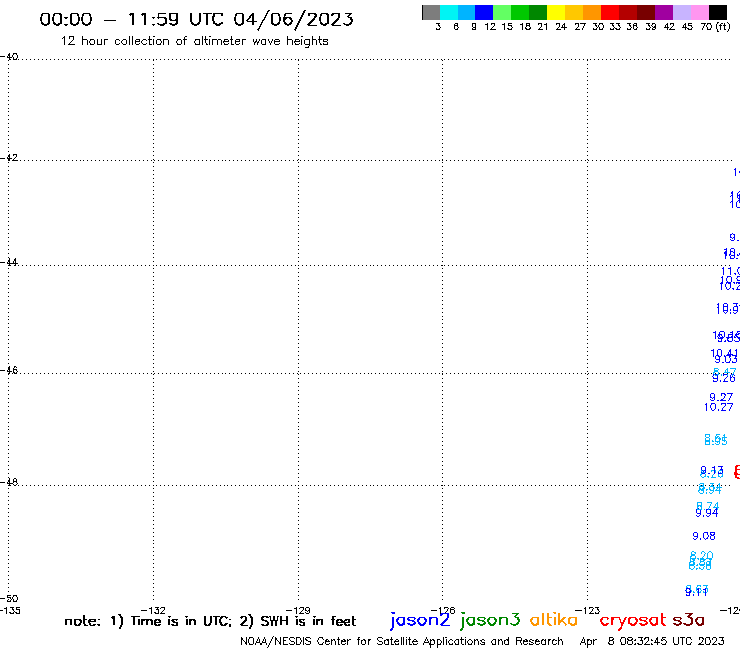Viewport: 740px width, 650px height.
Task: Click the '-40' latitude axis label
Action: pos(9,56)
